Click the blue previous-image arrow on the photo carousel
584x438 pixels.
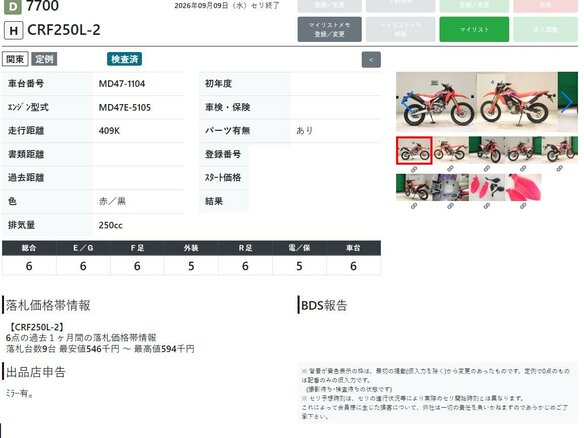point(406,102)
